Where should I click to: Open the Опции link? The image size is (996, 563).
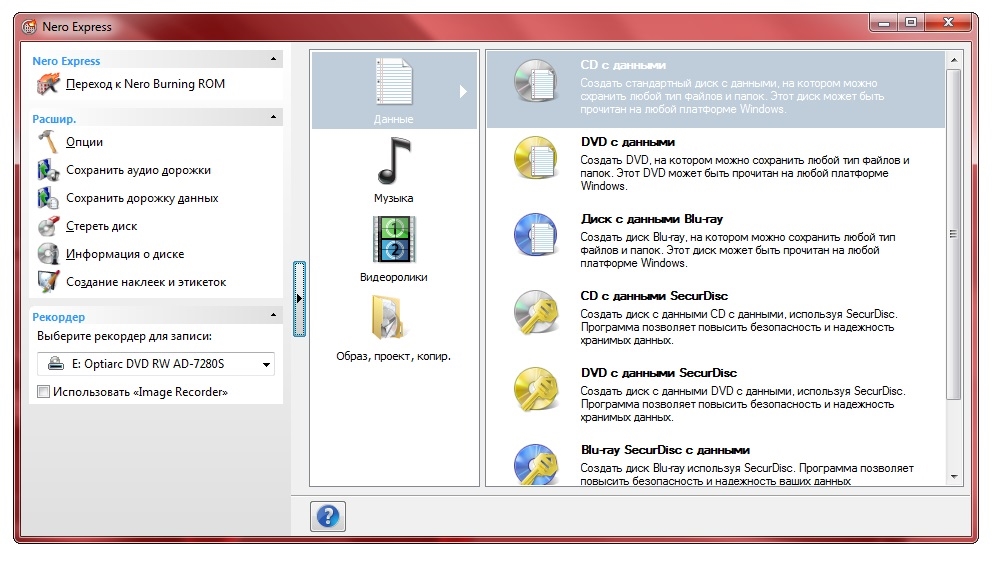(84, 142)
